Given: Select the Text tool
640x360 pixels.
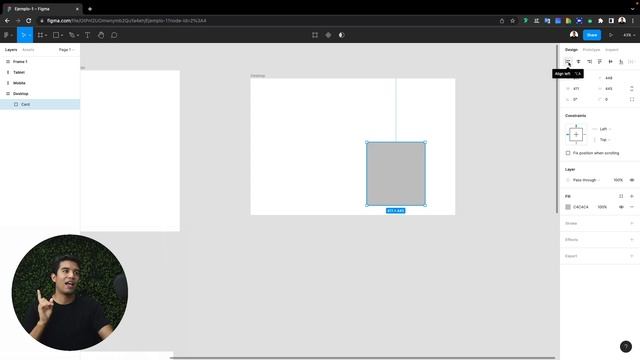Looking at the screenshot, I should [x=87, y=35].
